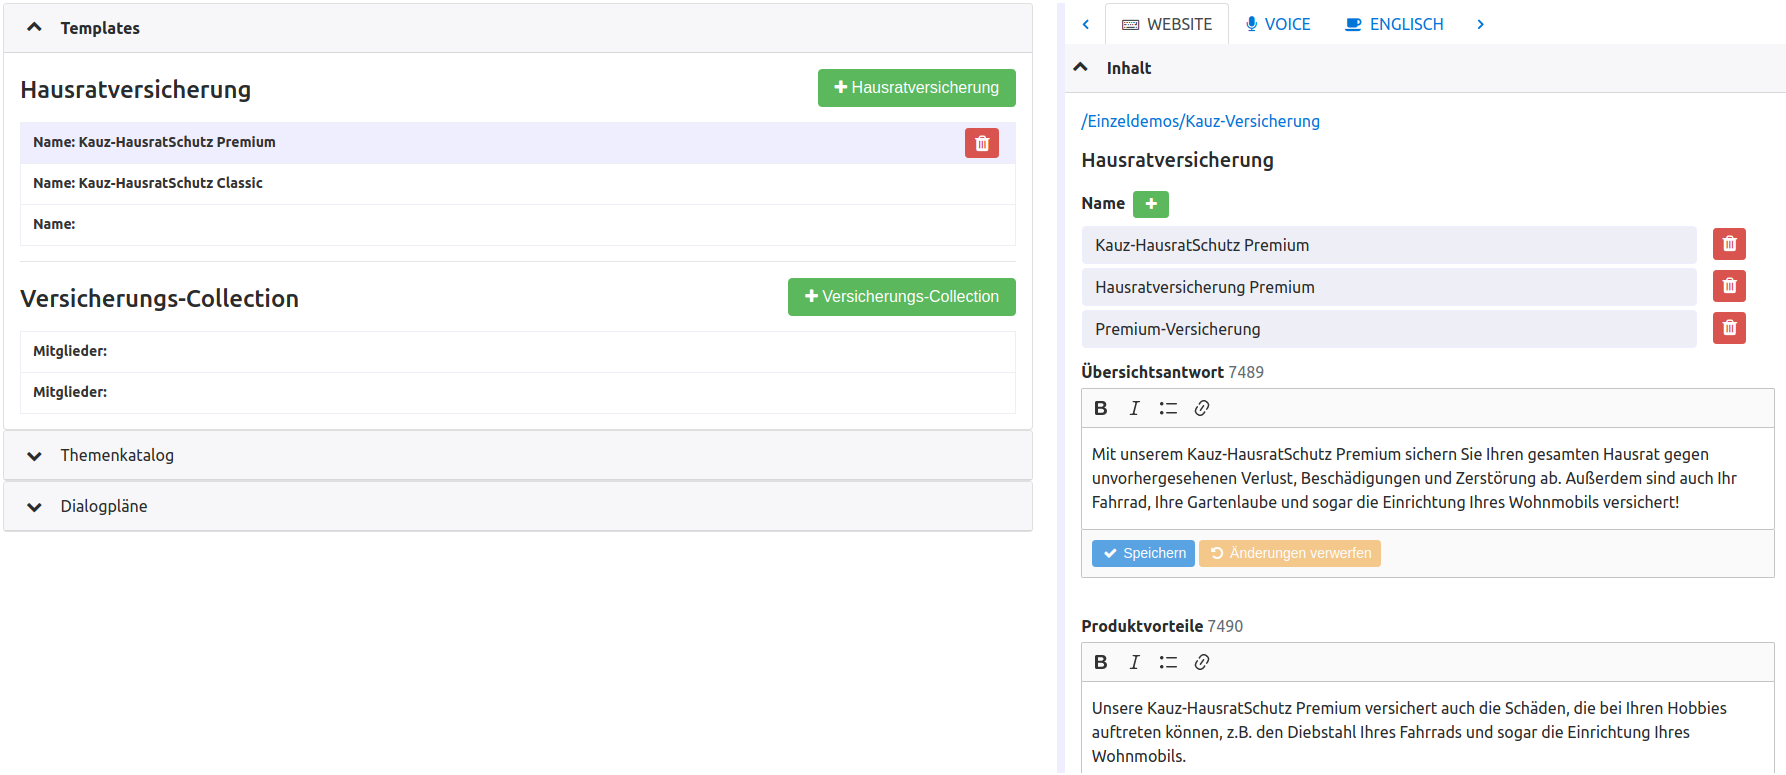
Task: Select the second Mitglieder: collection row
Action: pyautogui.click(x=518, y=392)
